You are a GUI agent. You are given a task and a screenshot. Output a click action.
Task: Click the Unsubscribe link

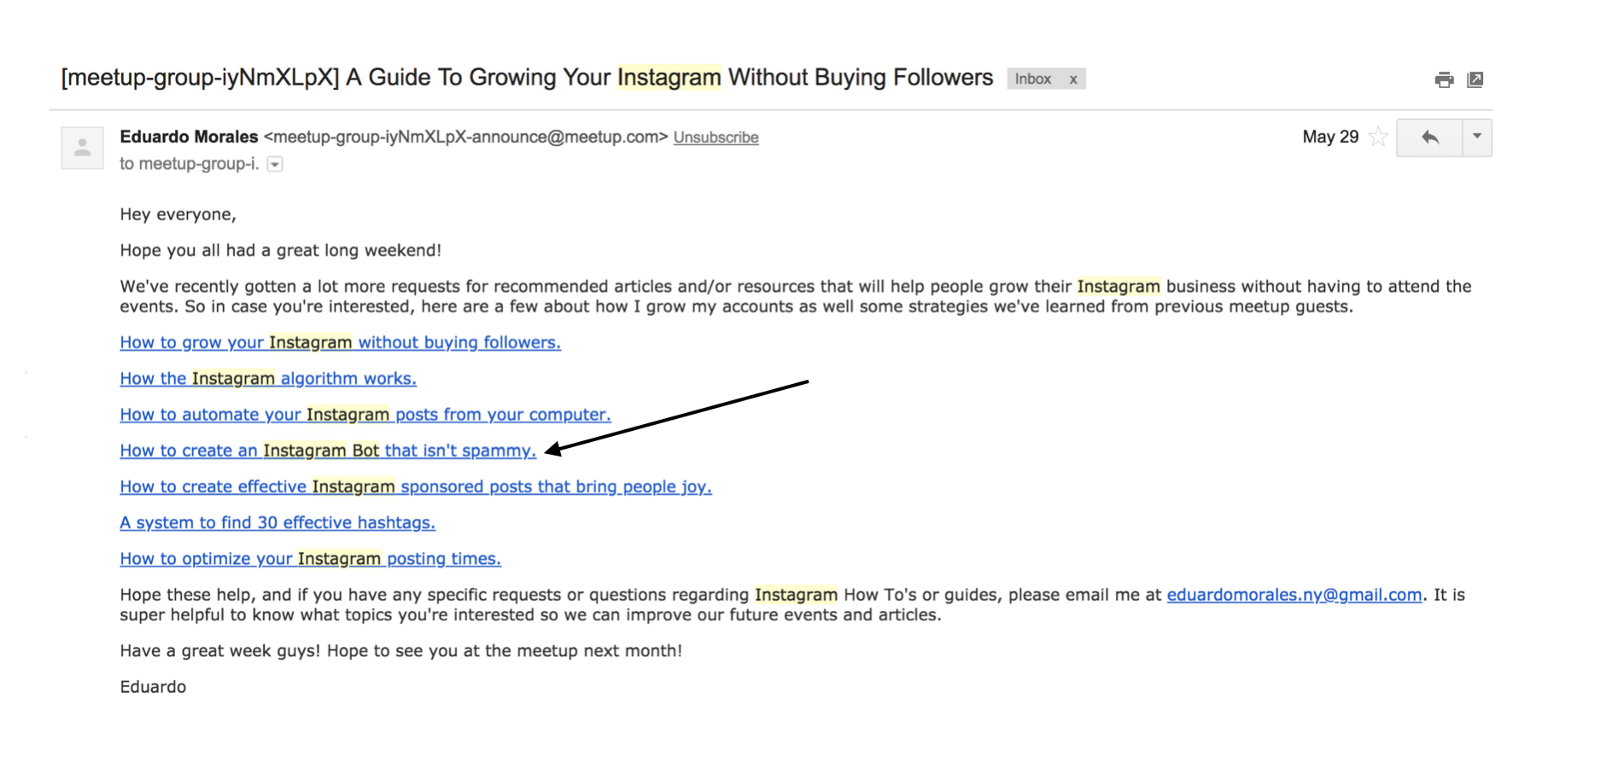click(715, 138)
